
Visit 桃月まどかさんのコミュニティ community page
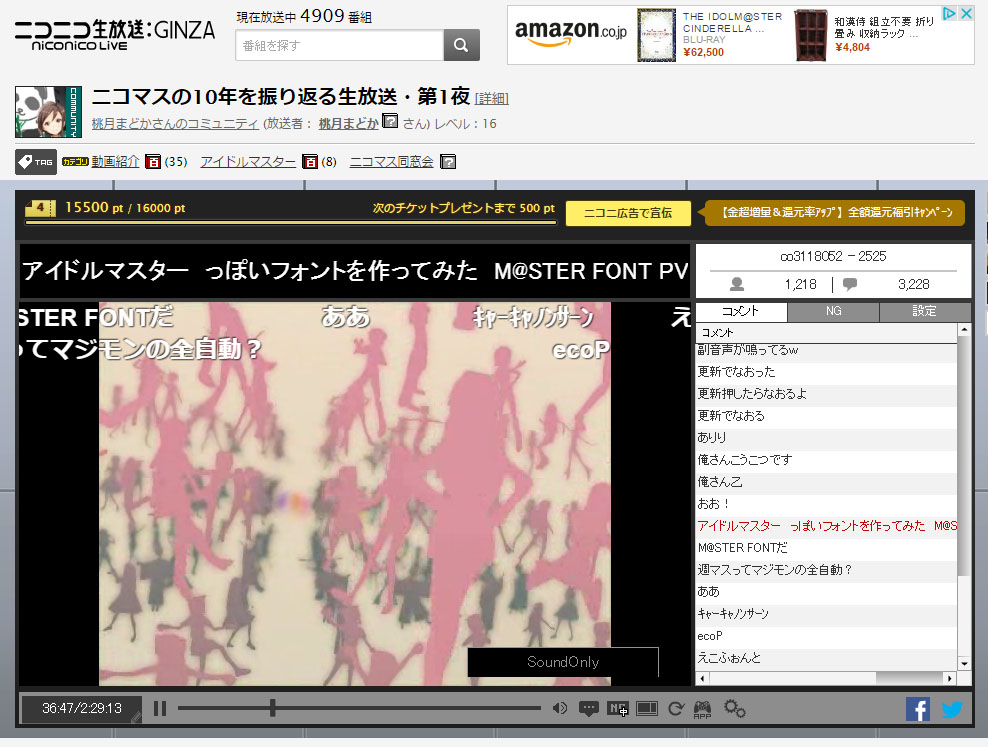click(x=175, y=123)
